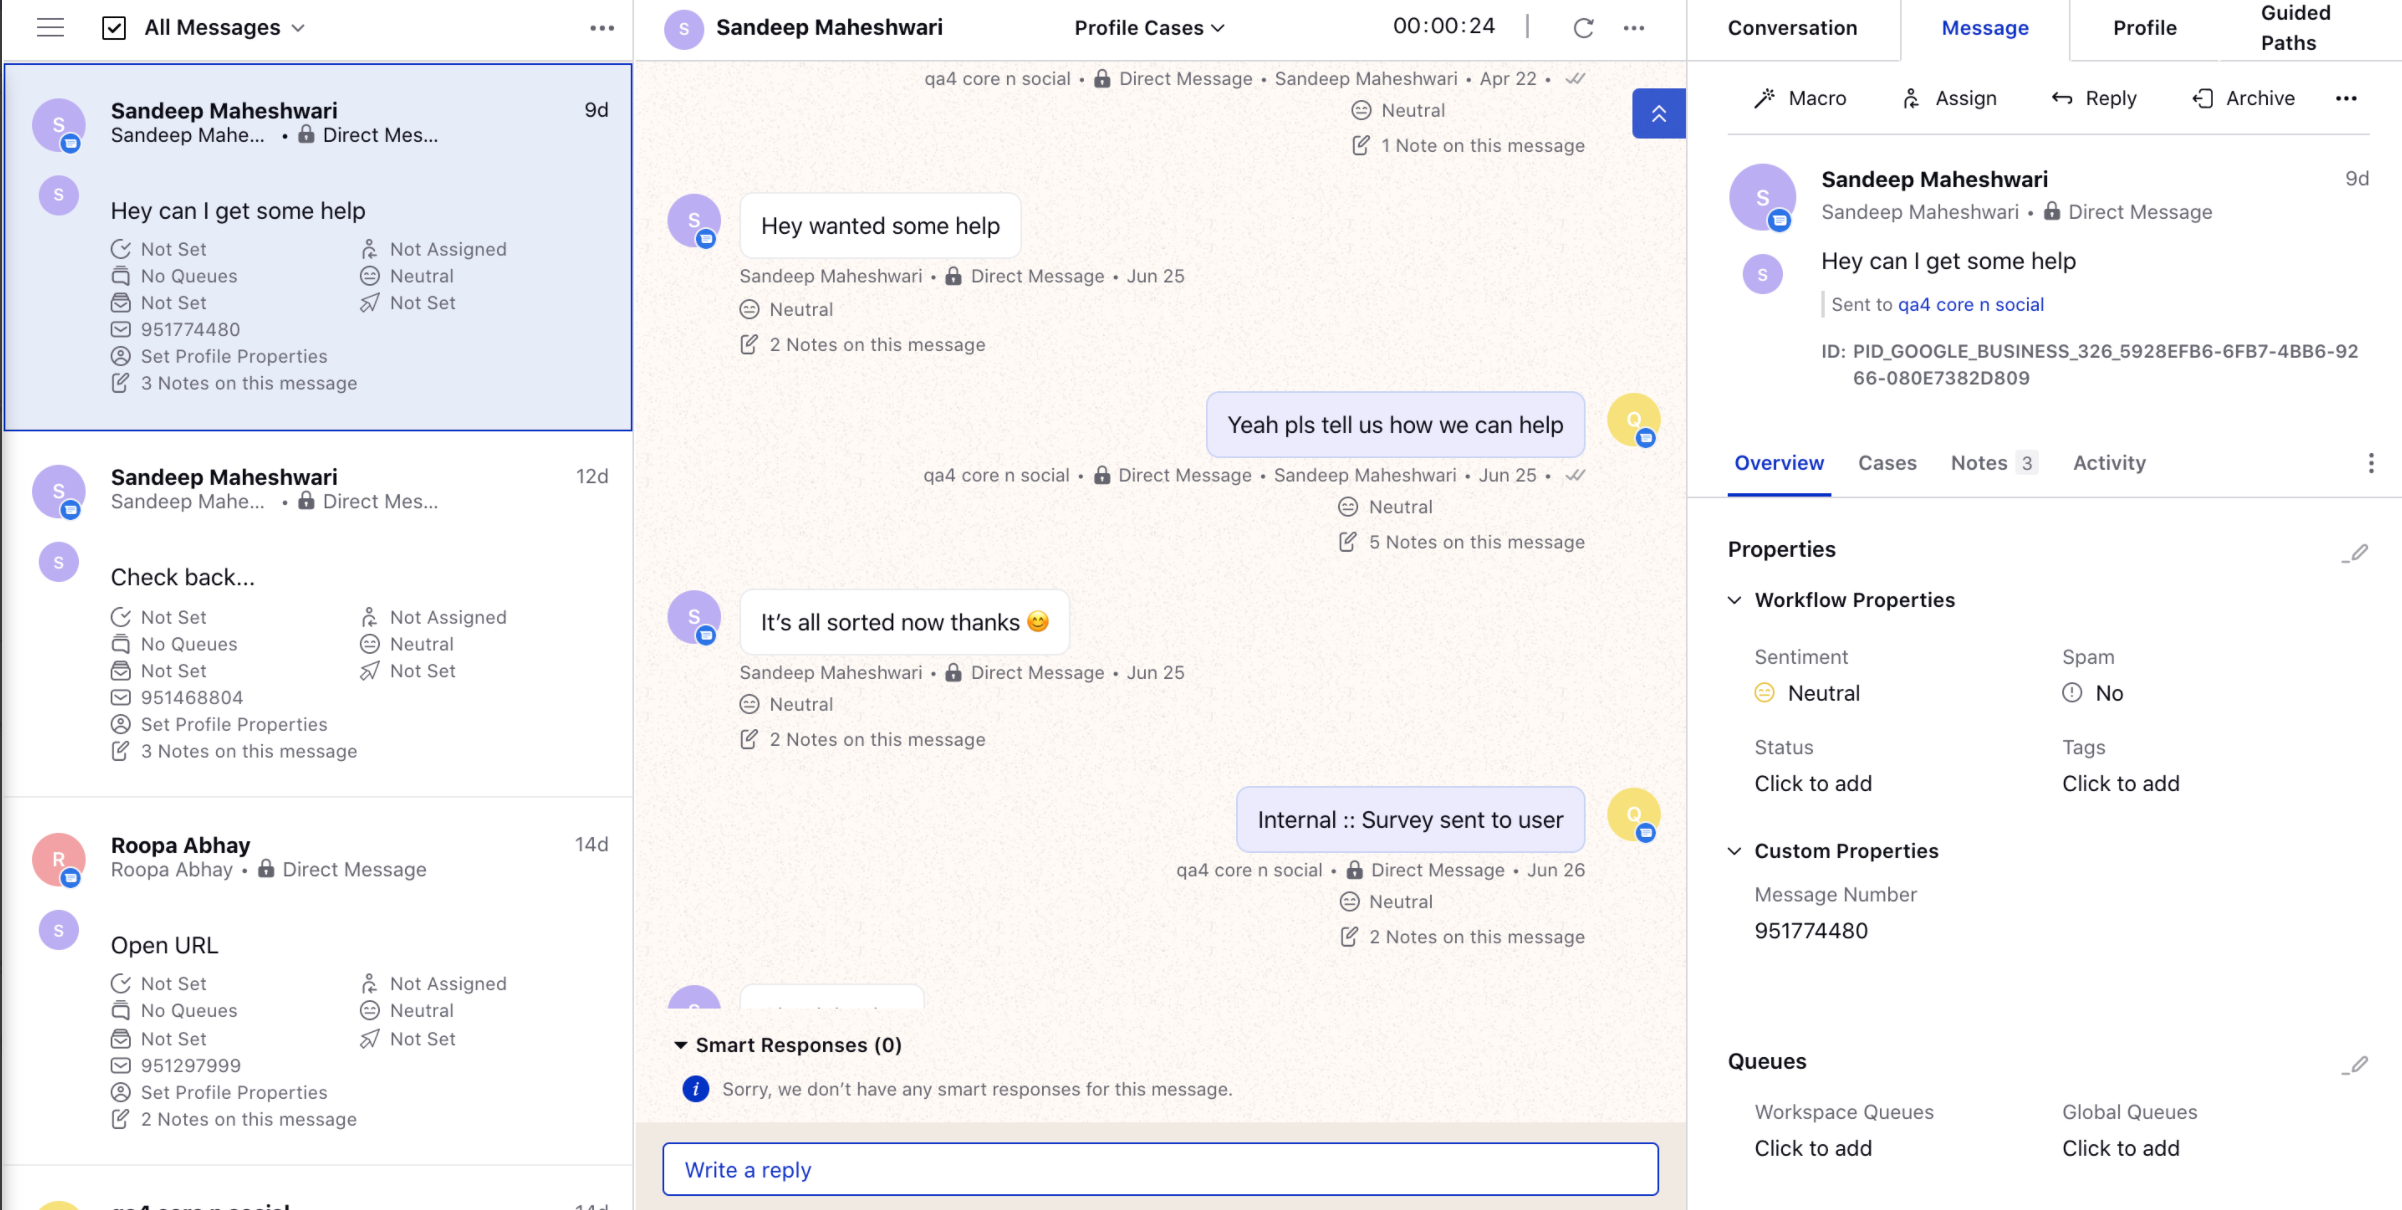This screenshot has height=1210, width=2402.
Task: Expand the Smart Responses section
Action: (679, 1043)
